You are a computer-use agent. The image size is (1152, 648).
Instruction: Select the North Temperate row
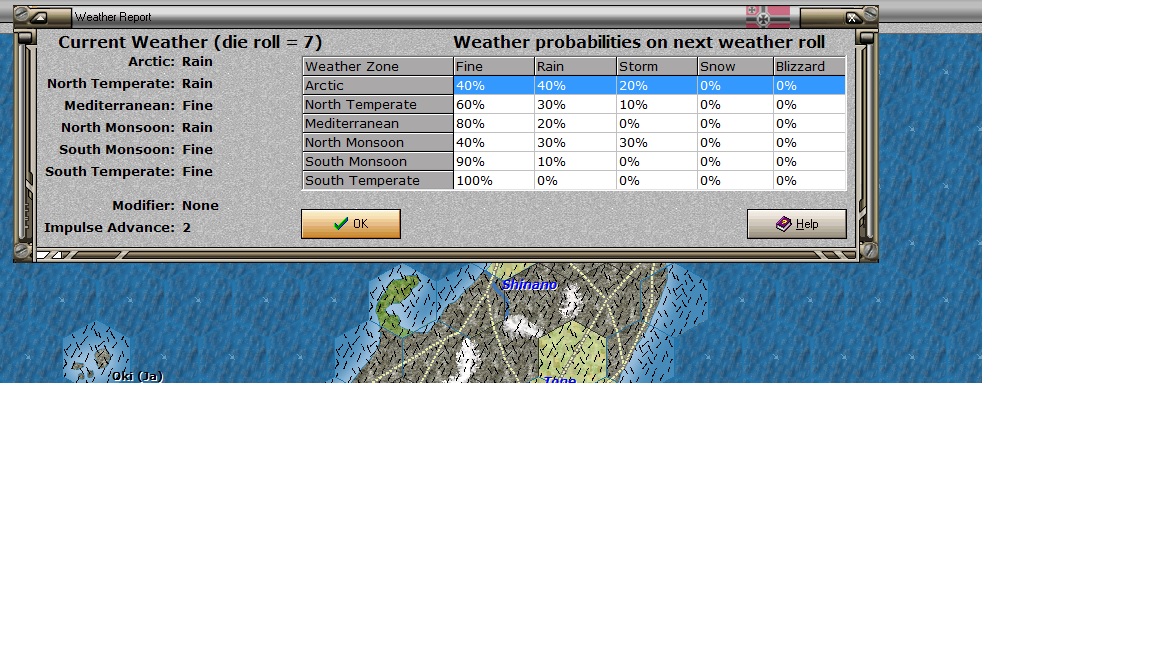[377, 104]
